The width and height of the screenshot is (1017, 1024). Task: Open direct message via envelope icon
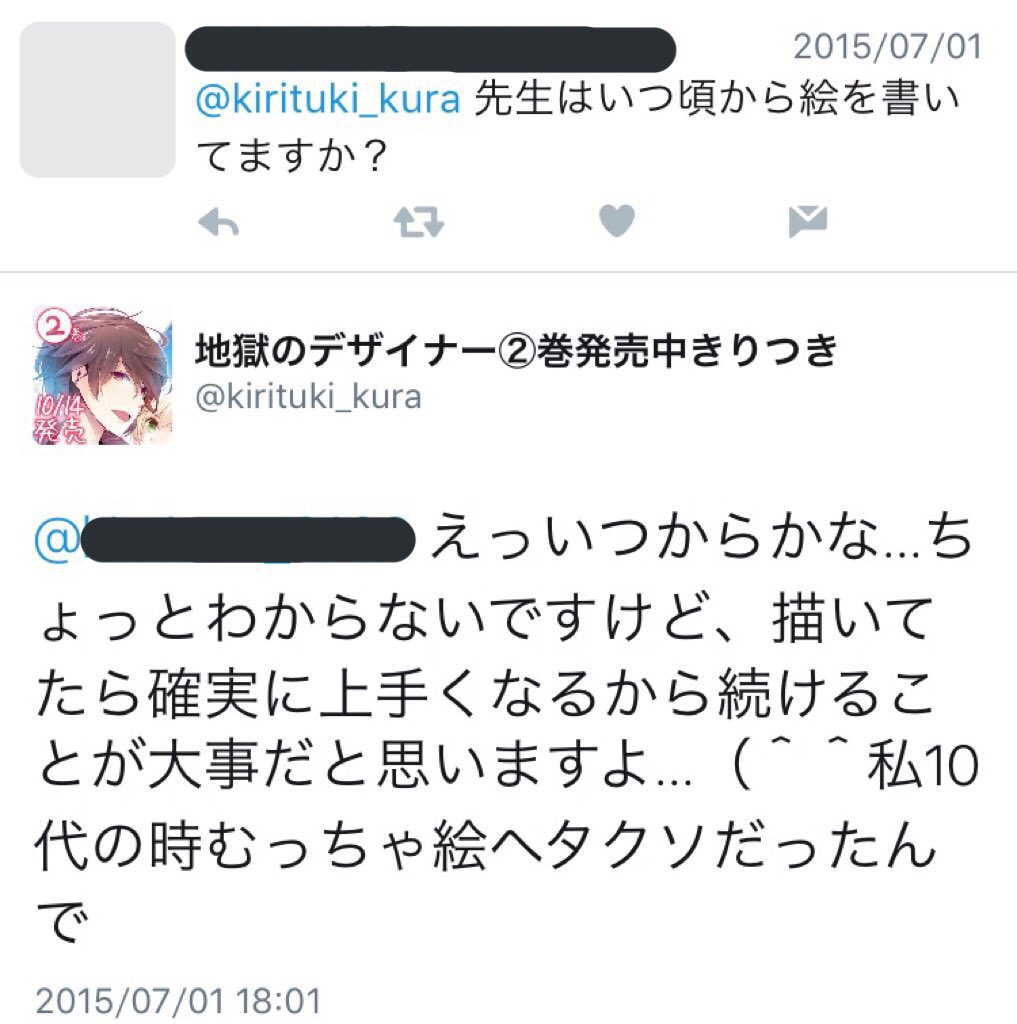click(x=808, y=221)
